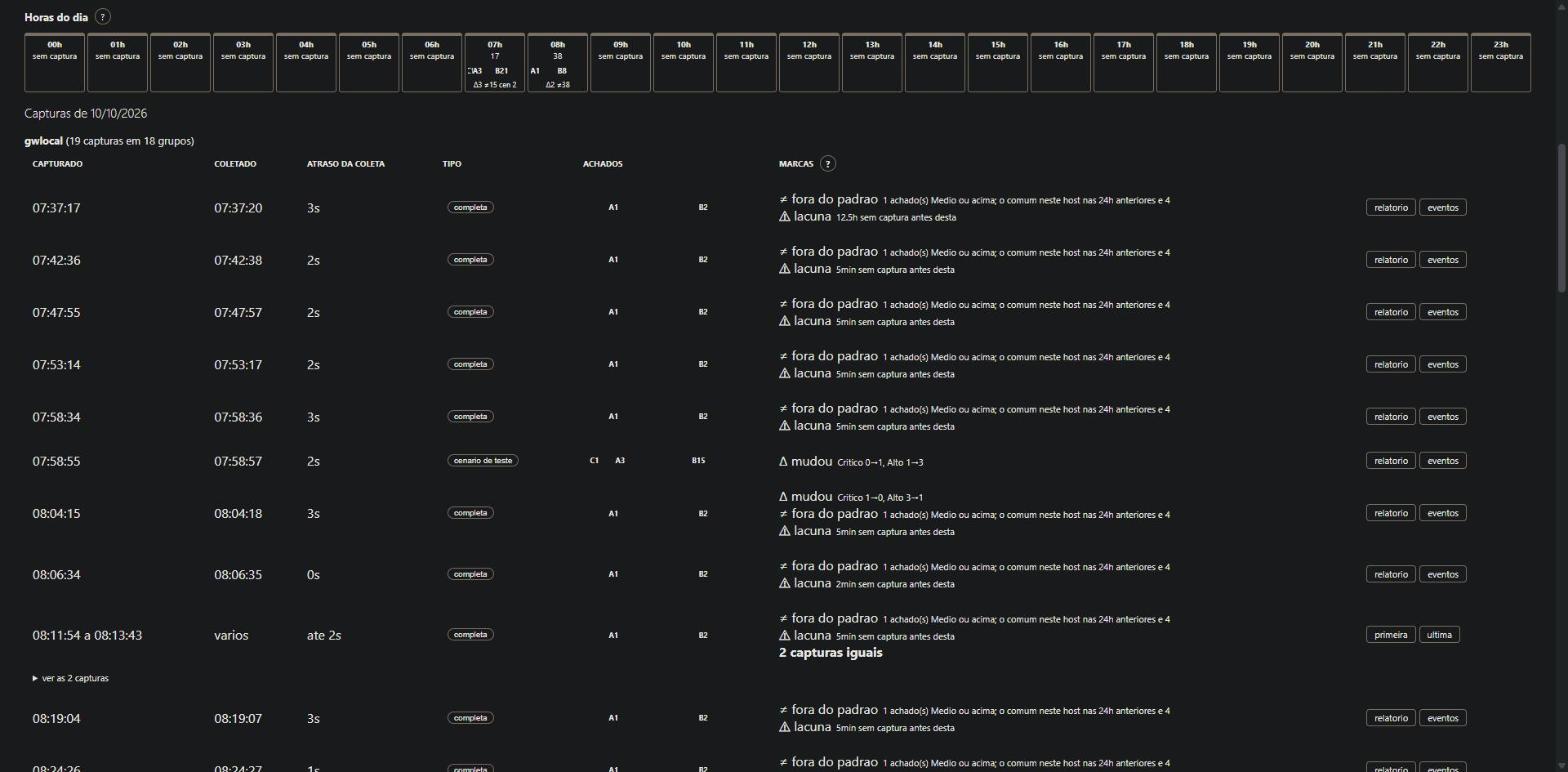
Task: Select the 08h hour cell
Action: 558,63
